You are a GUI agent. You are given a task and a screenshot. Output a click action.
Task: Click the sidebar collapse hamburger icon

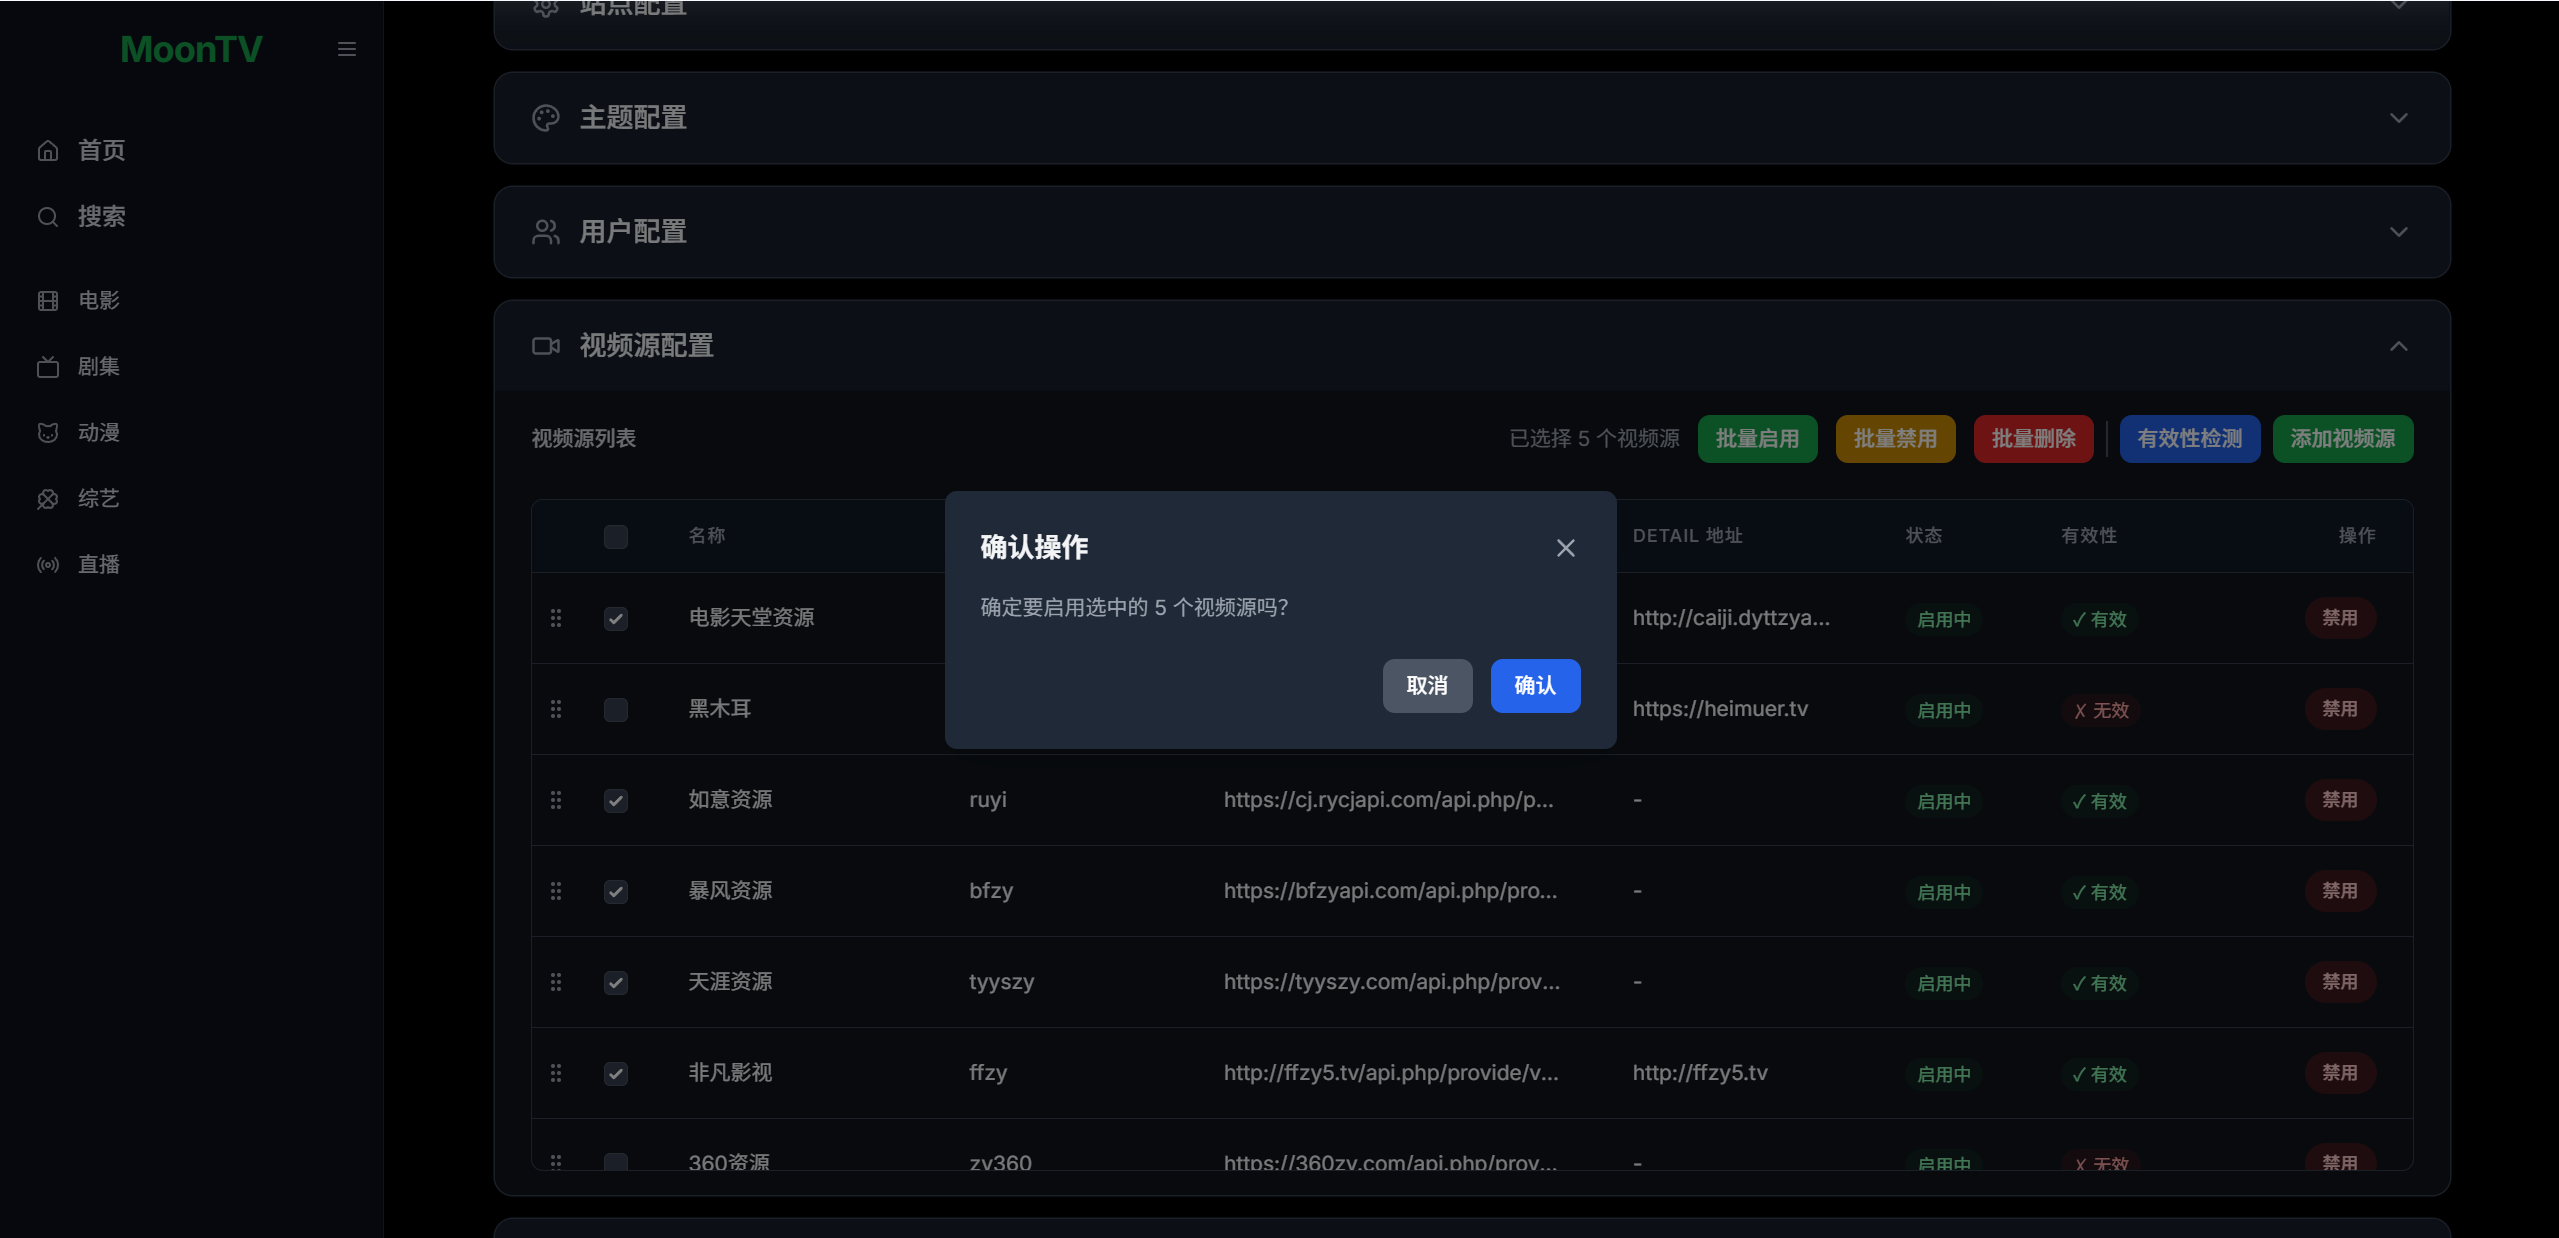(x=347, y=49)
